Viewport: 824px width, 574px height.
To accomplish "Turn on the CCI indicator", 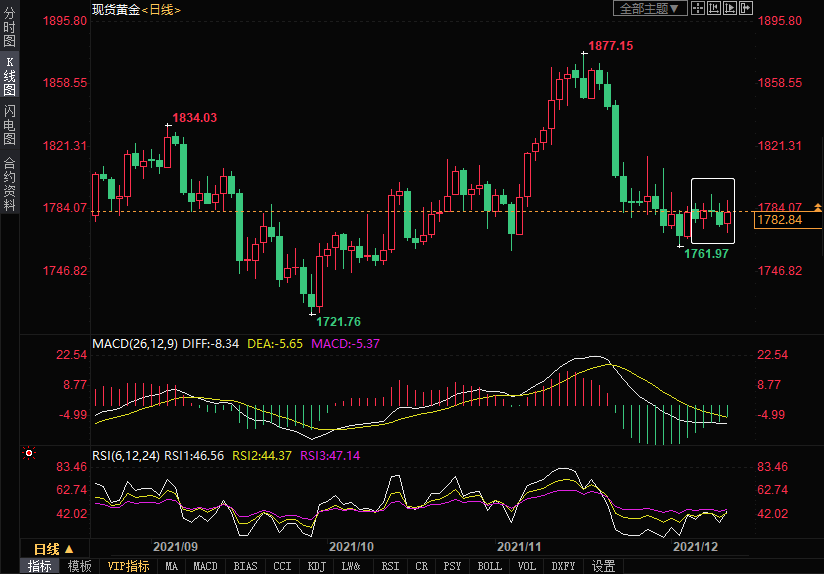I will (x=283, y=566).
